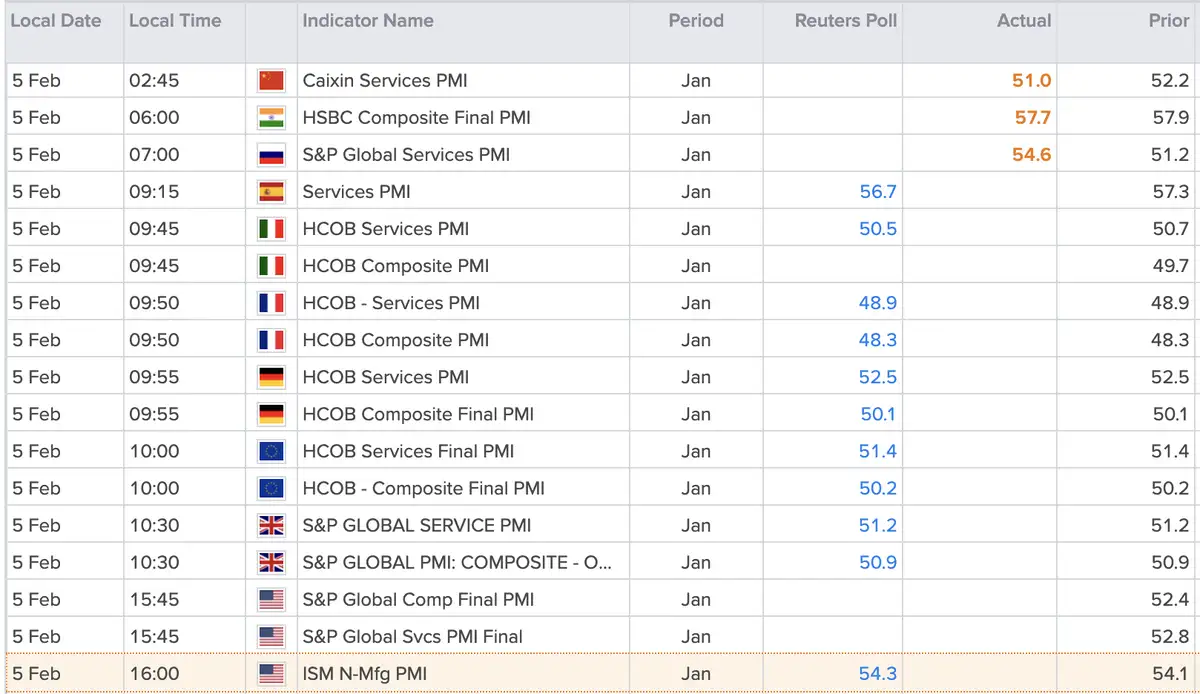1200x694 pixels.
Task: Click actual value 51.0 for Caixin Services
Action: pos(1032,81)
